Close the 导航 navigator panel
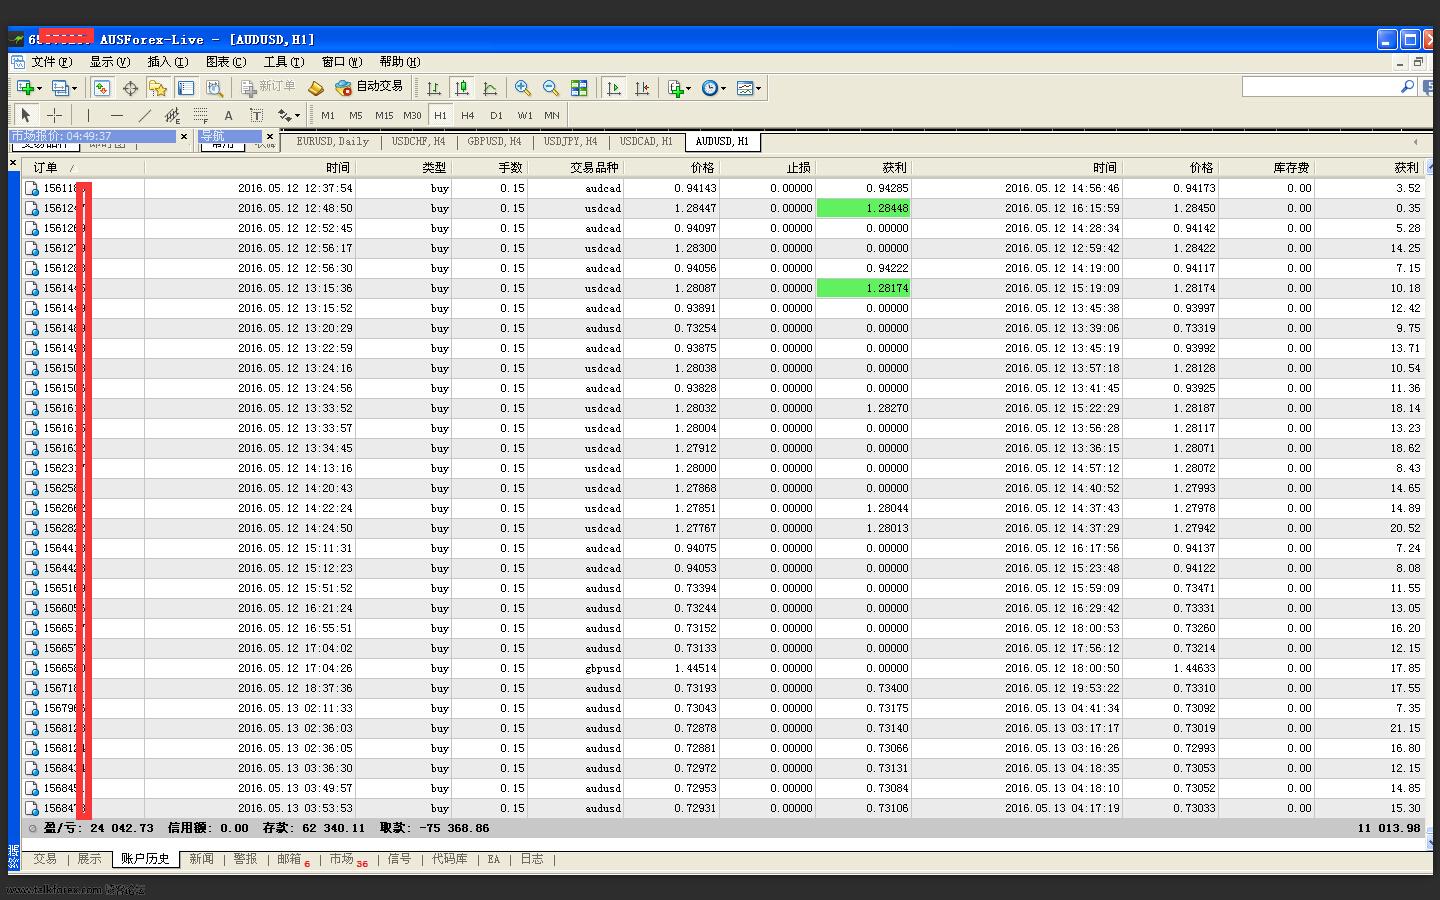This screenshot has height=900, width=1440. point(270,136)
